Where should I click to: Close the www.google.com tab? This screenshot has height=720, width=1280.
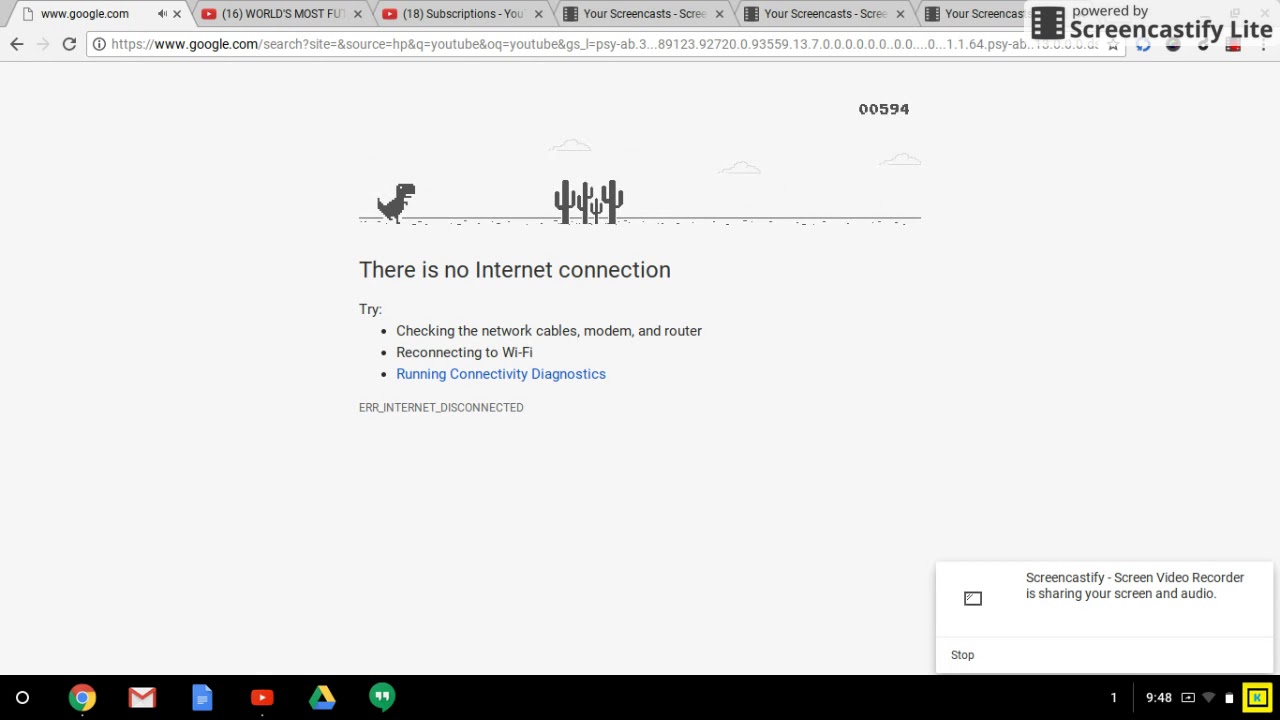(177, 14)
